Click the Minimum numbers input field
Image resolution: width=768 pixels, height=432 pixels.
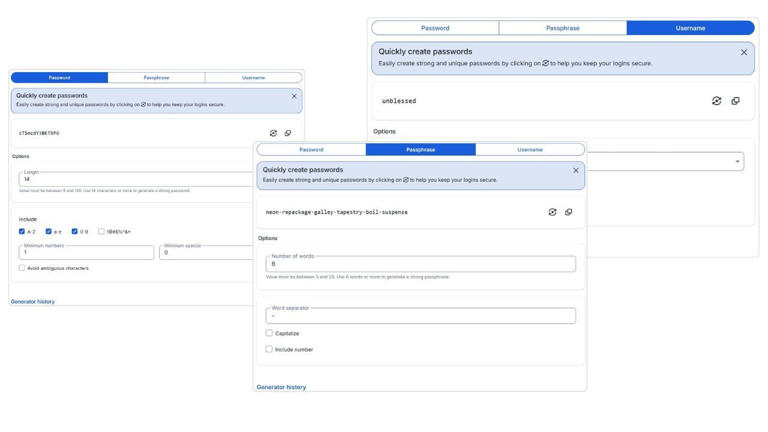[86, 252]
